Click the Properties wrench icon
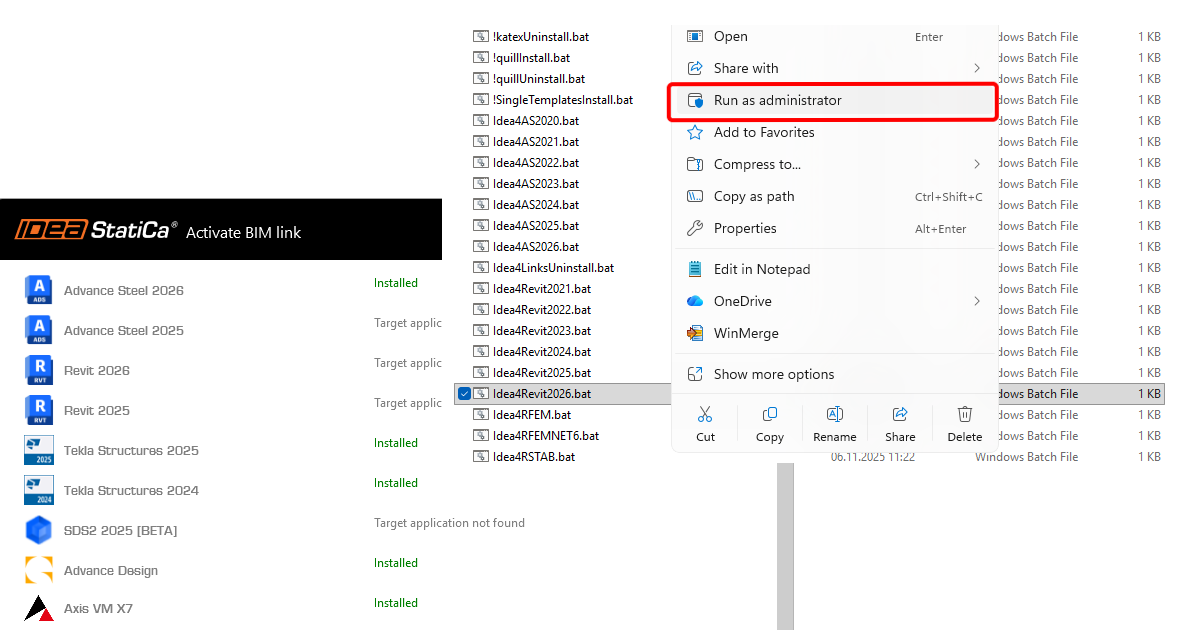The height and width of the screenshot is (630, 1200). point(695,228)
